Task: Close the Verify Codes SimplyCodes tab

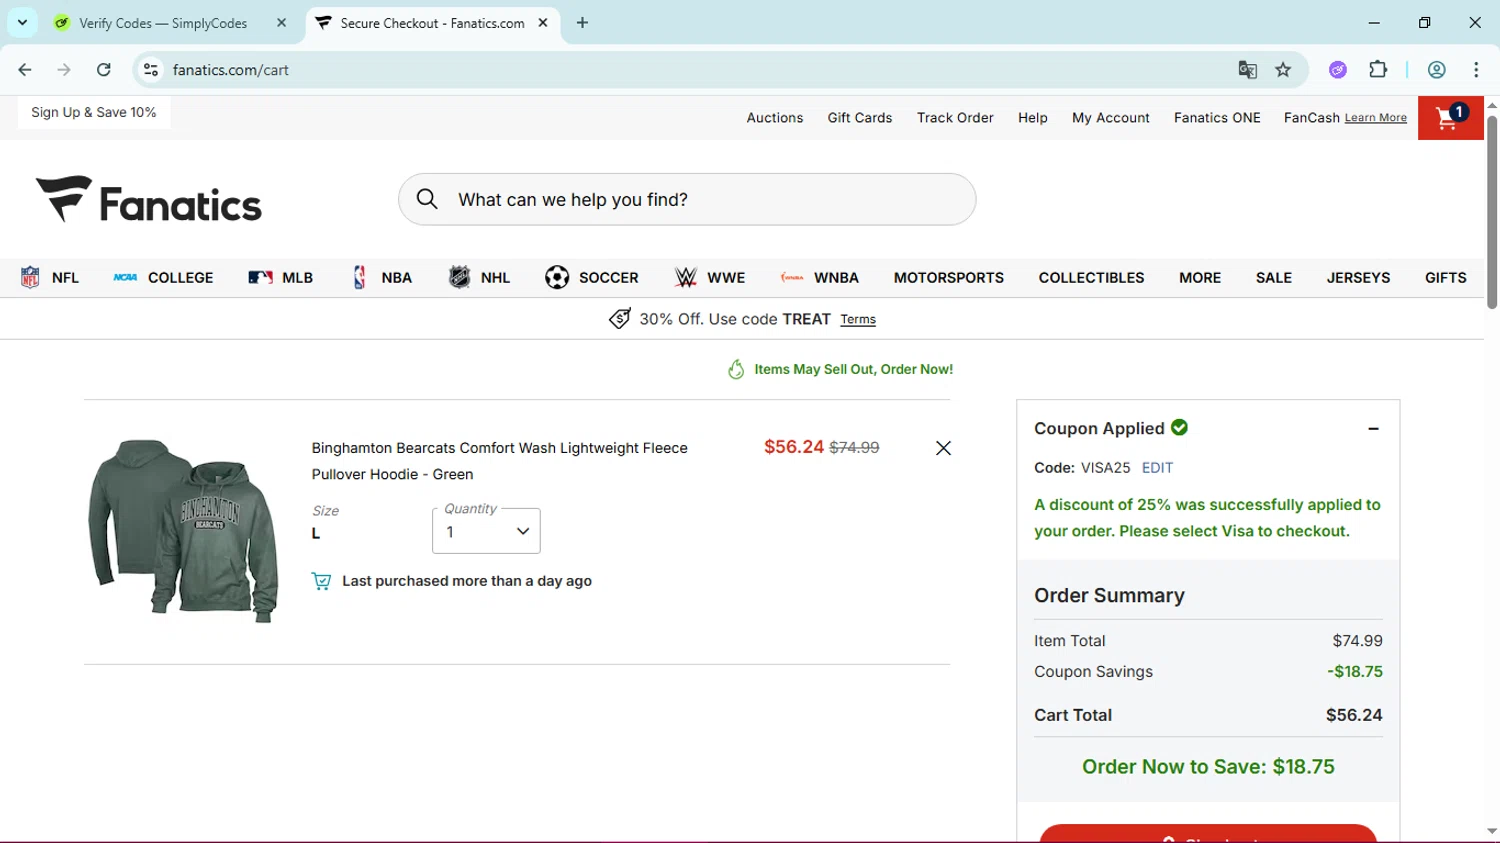Action: [x=281, y=23]
